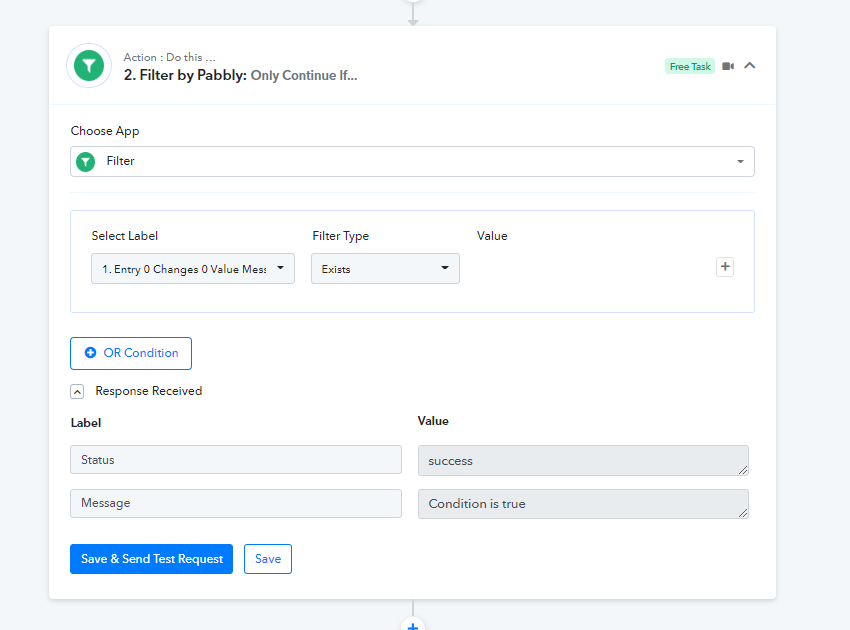Click the Status label field

pyautogui.click(x=236, y=460)
